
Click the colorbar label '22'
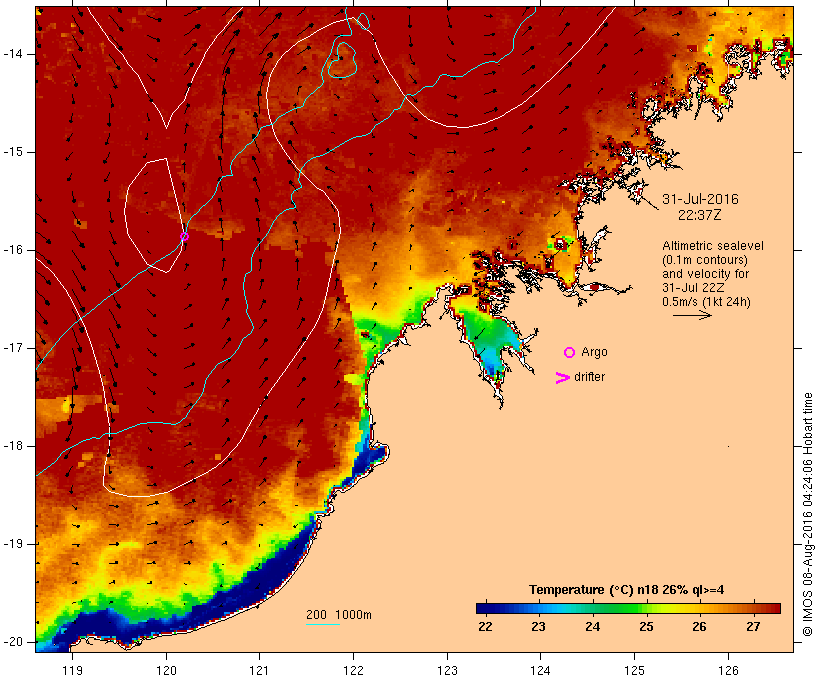coord(485,627)
